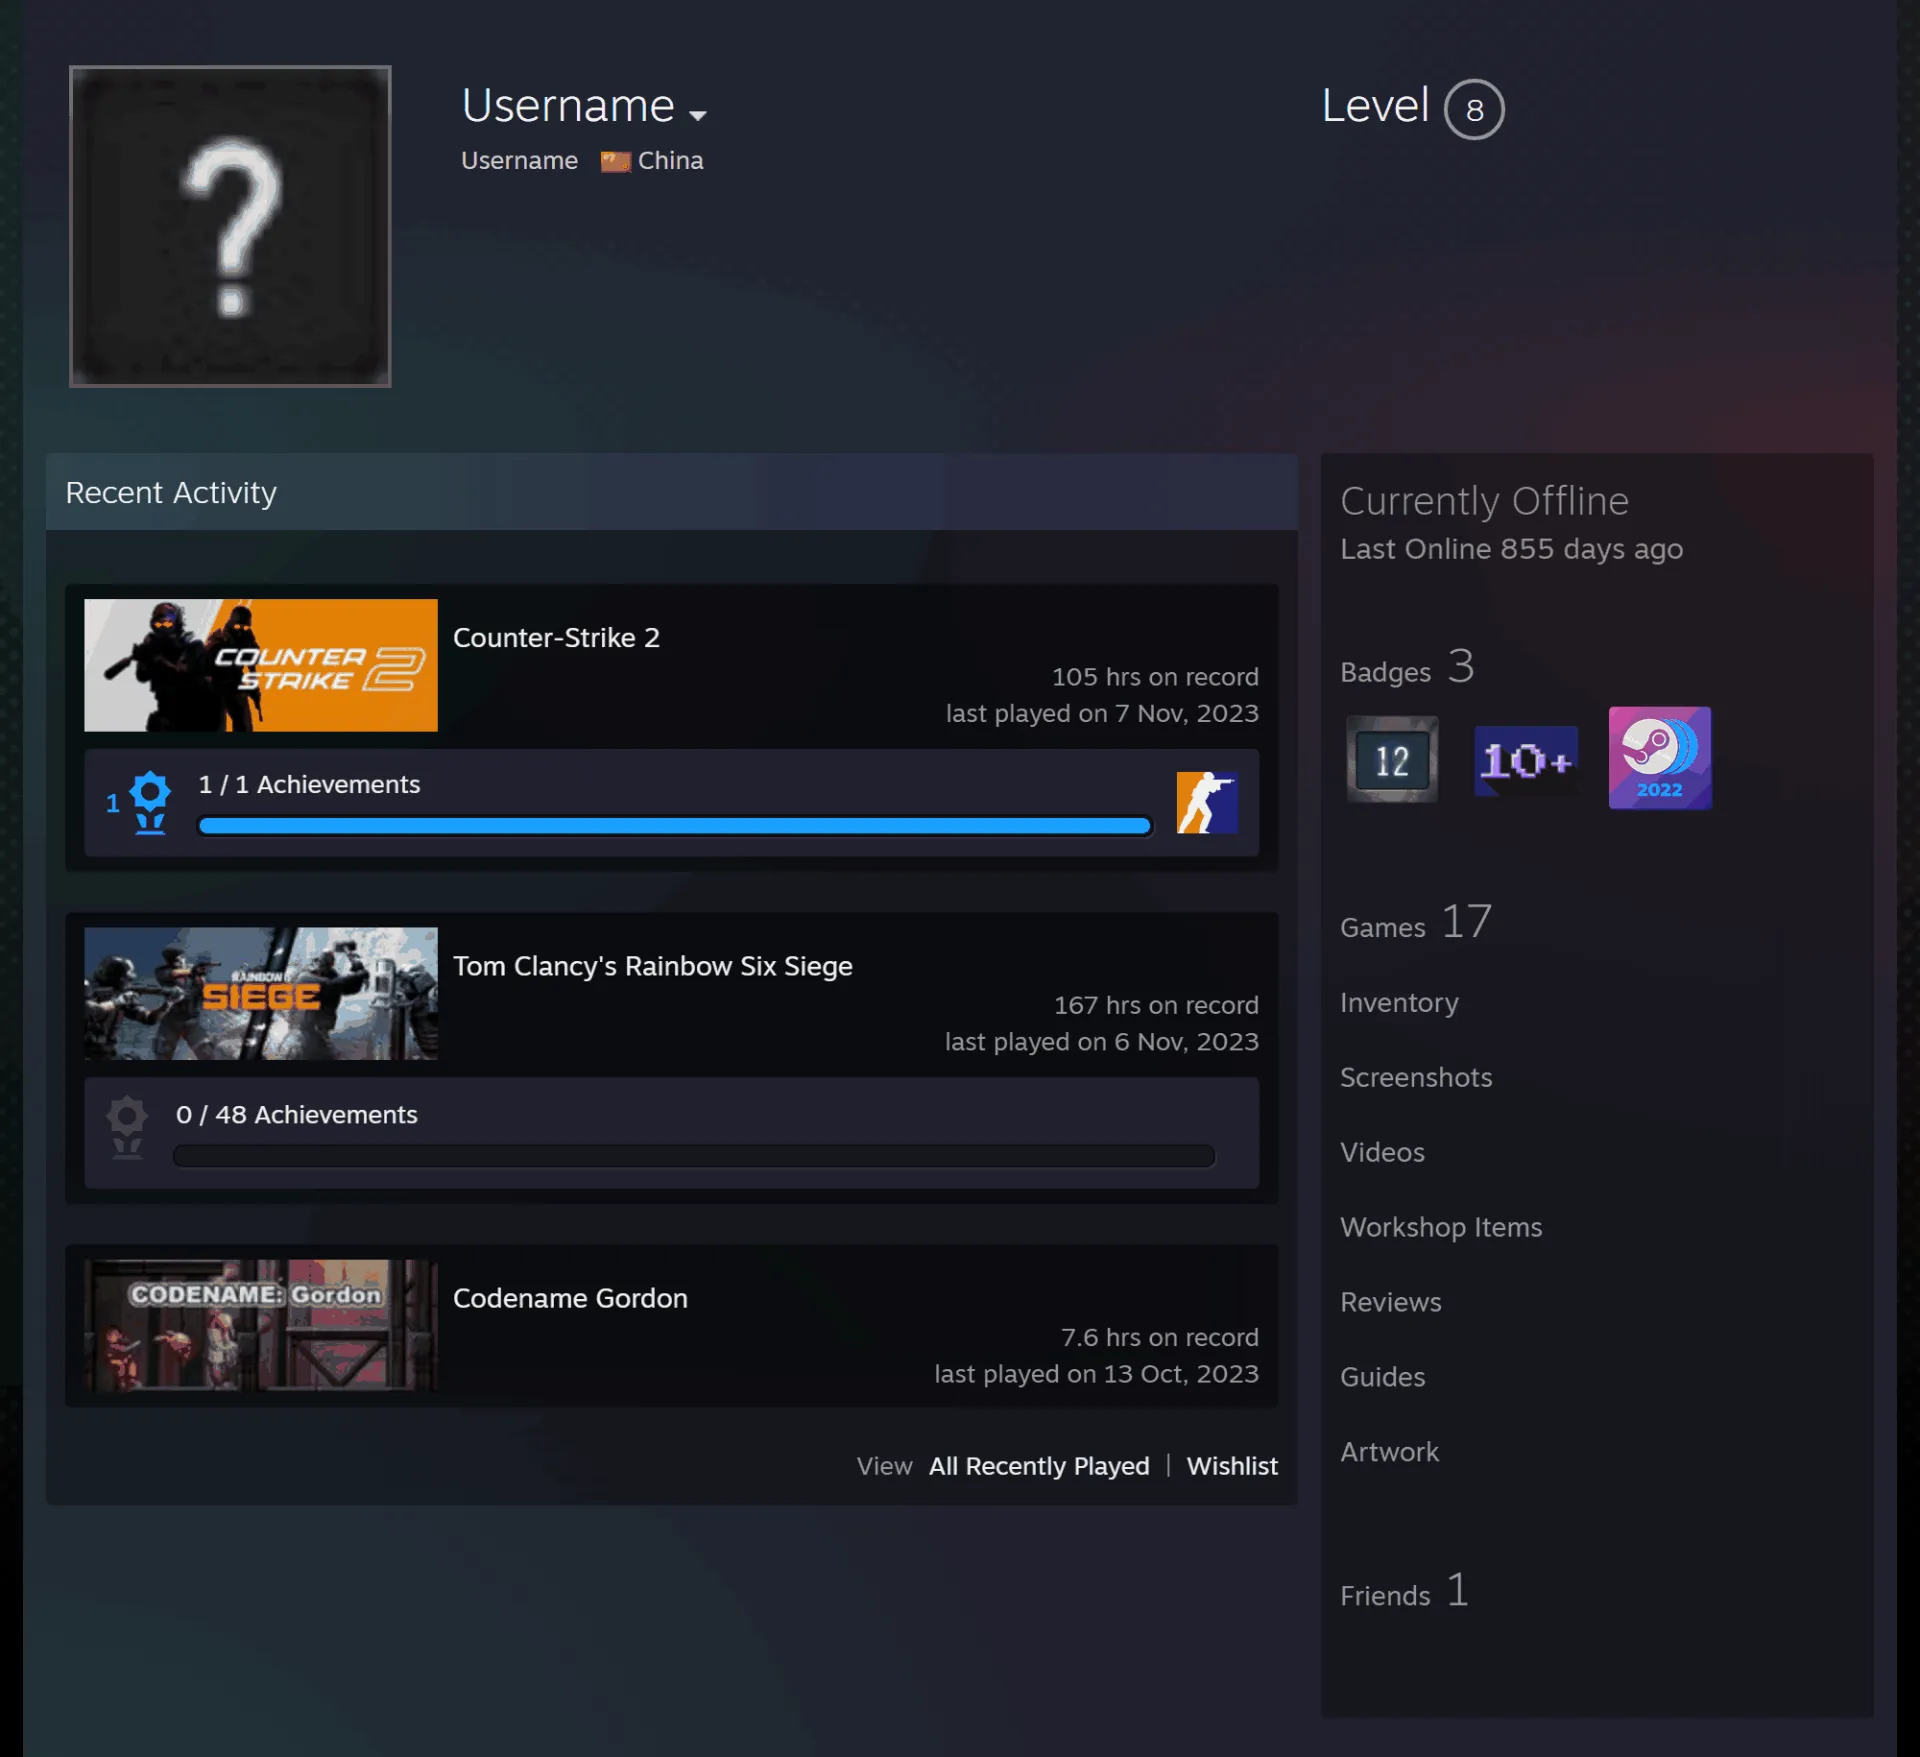Open the Counter-Strike 2 game thumbnail

[x=261, y=665]
